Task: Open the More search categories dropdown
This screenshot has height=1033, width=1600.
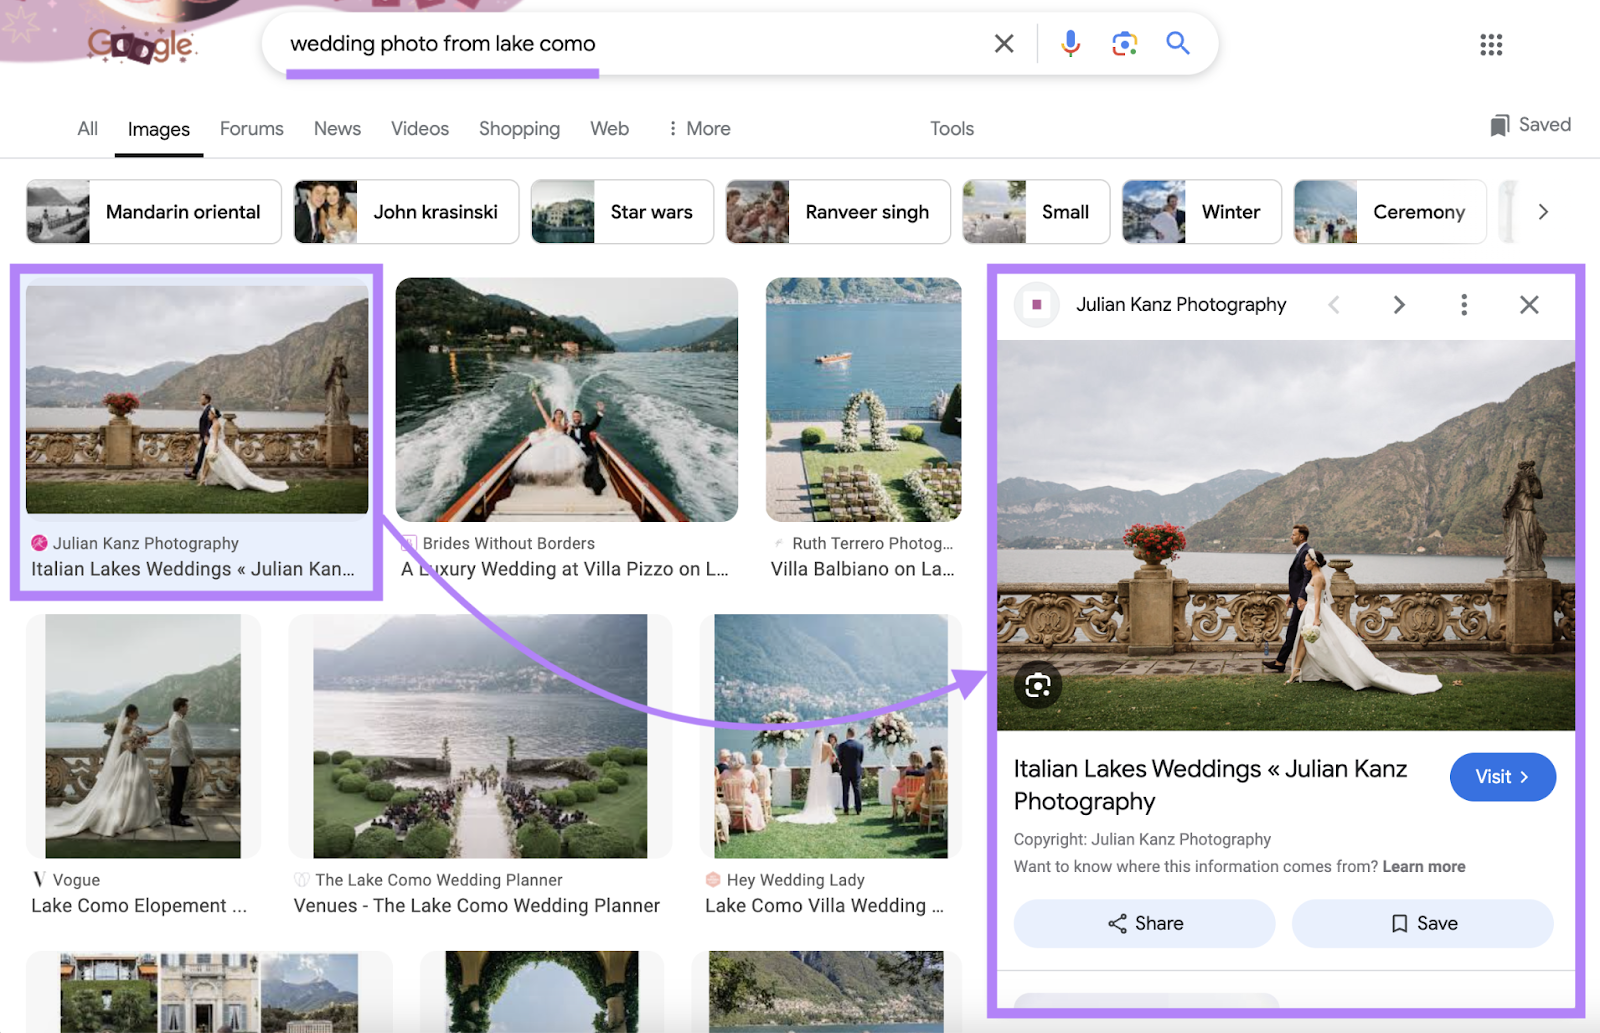Action: point(698,128)
